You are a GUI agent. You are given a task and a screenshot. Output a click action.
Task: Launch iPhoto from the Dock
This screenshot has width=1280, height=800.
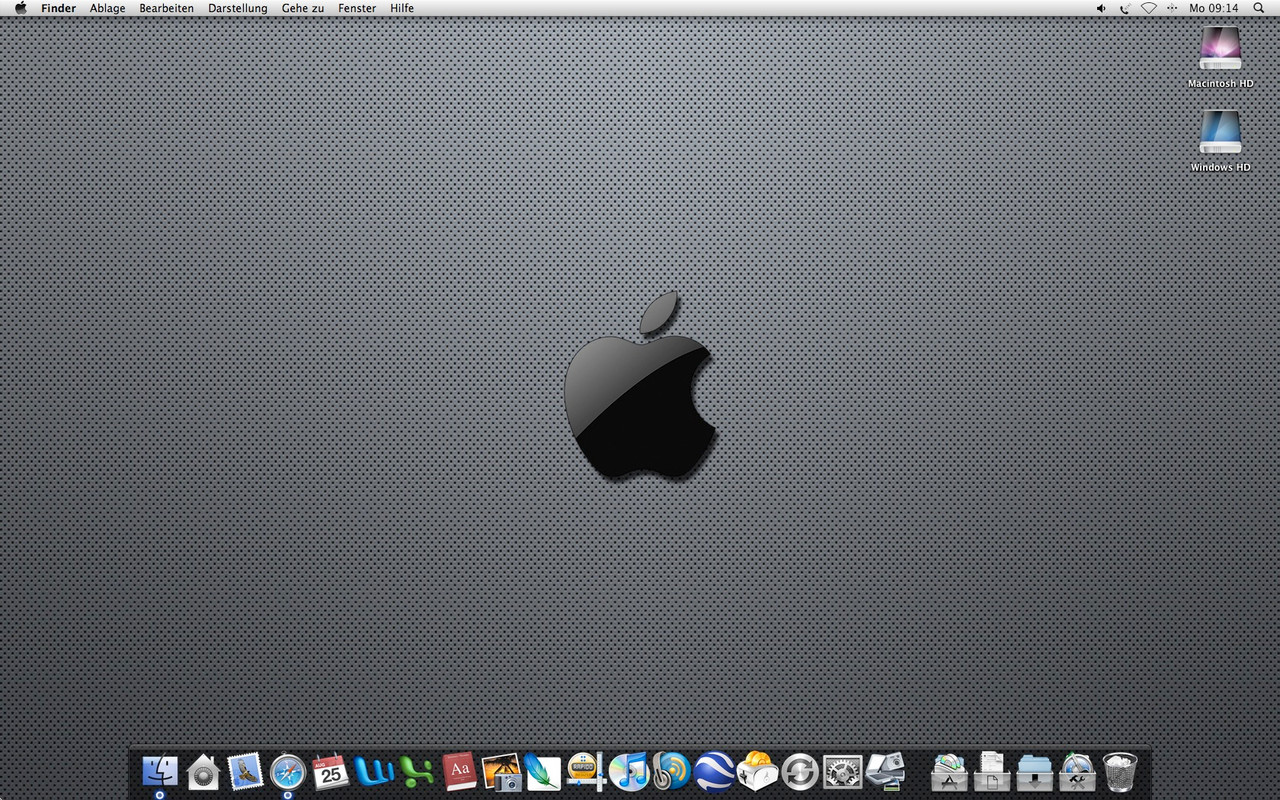[x=501, y=771]
